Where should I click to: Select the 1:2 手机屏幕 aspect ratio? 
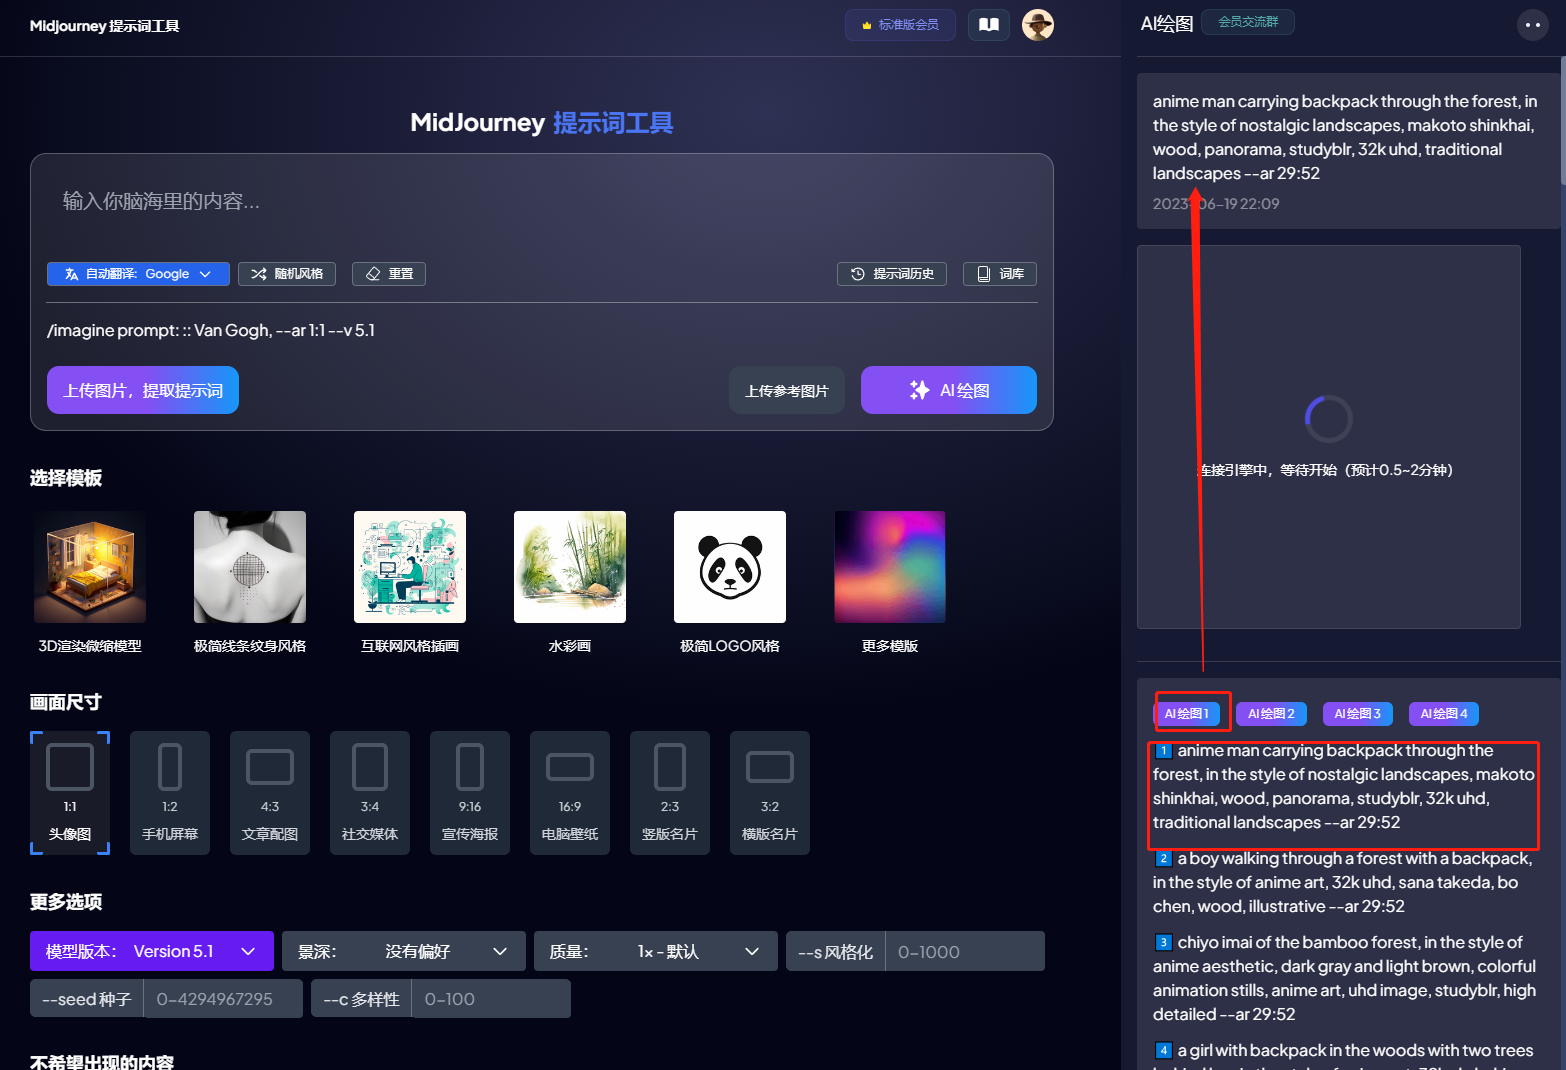170,793
